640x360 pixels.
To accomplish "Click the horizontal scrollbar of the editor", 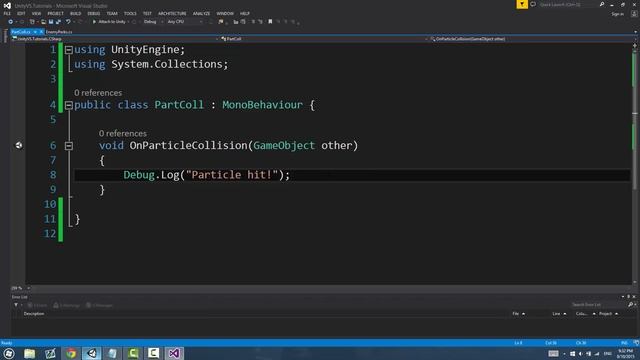I will 331,288.
